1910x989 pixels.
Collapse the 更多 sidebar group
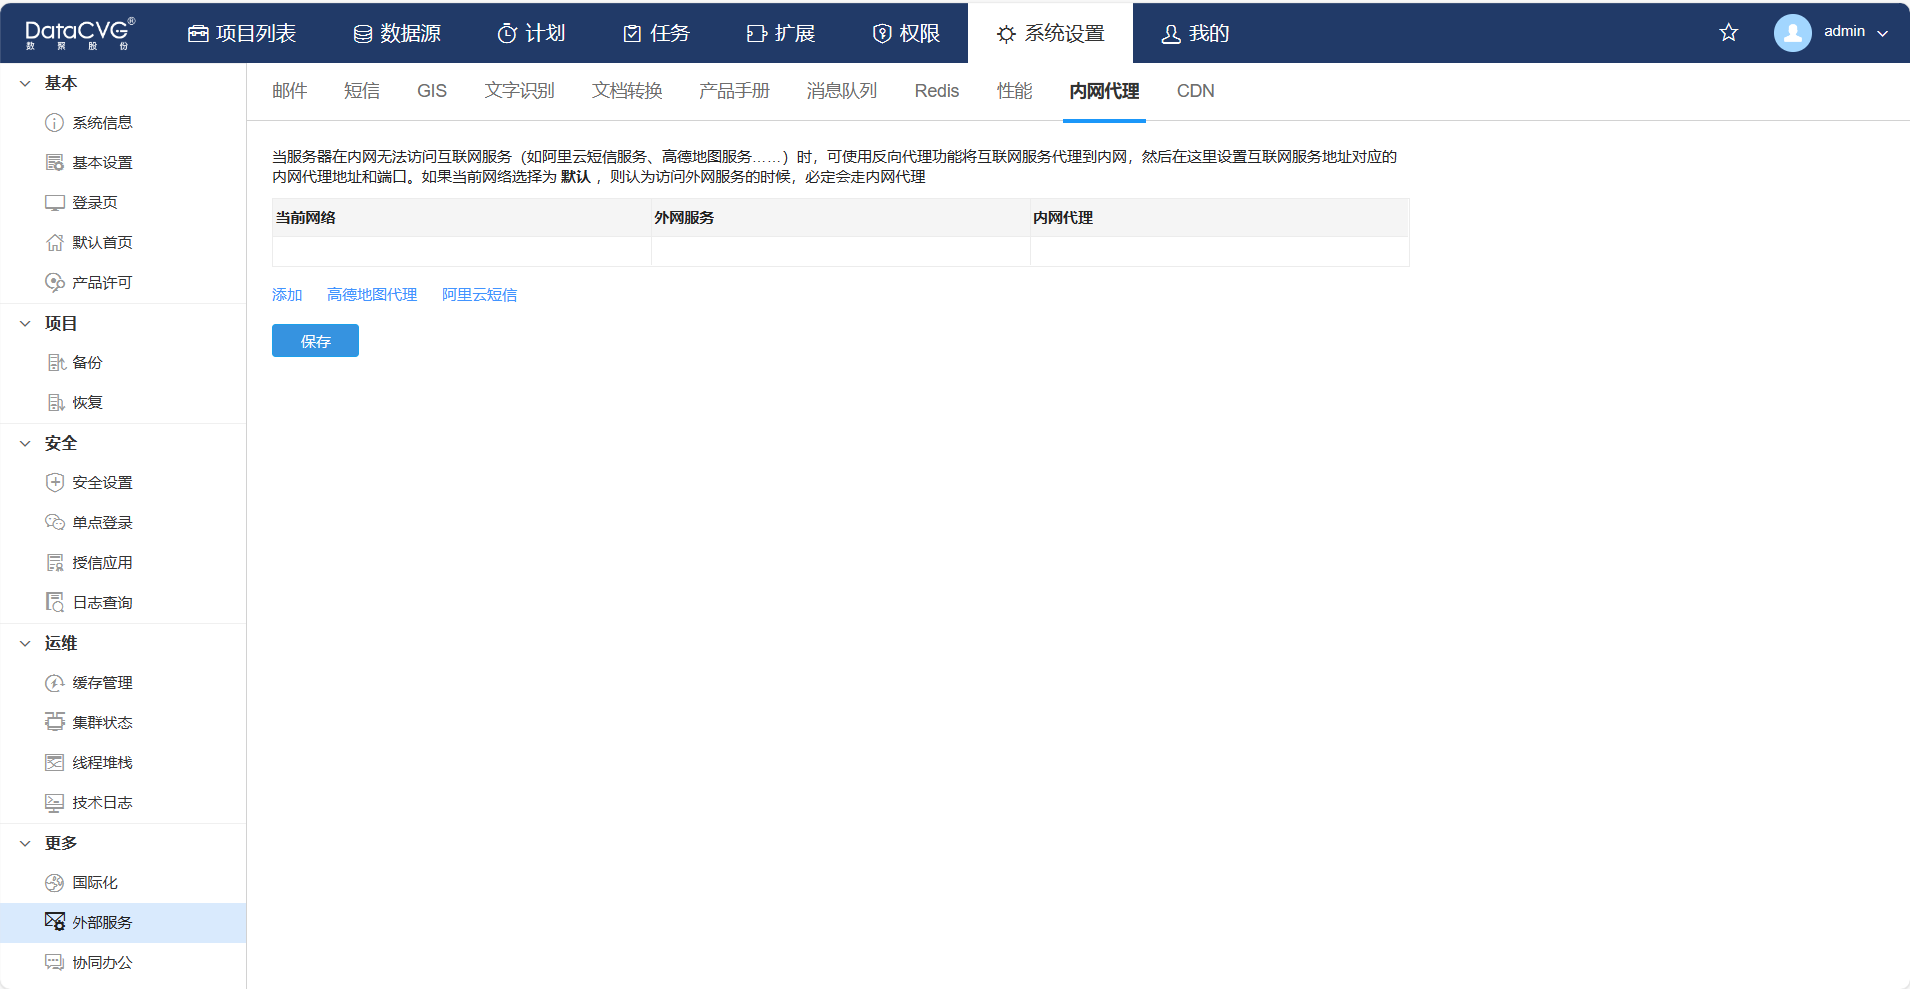[x=25, y=844]
